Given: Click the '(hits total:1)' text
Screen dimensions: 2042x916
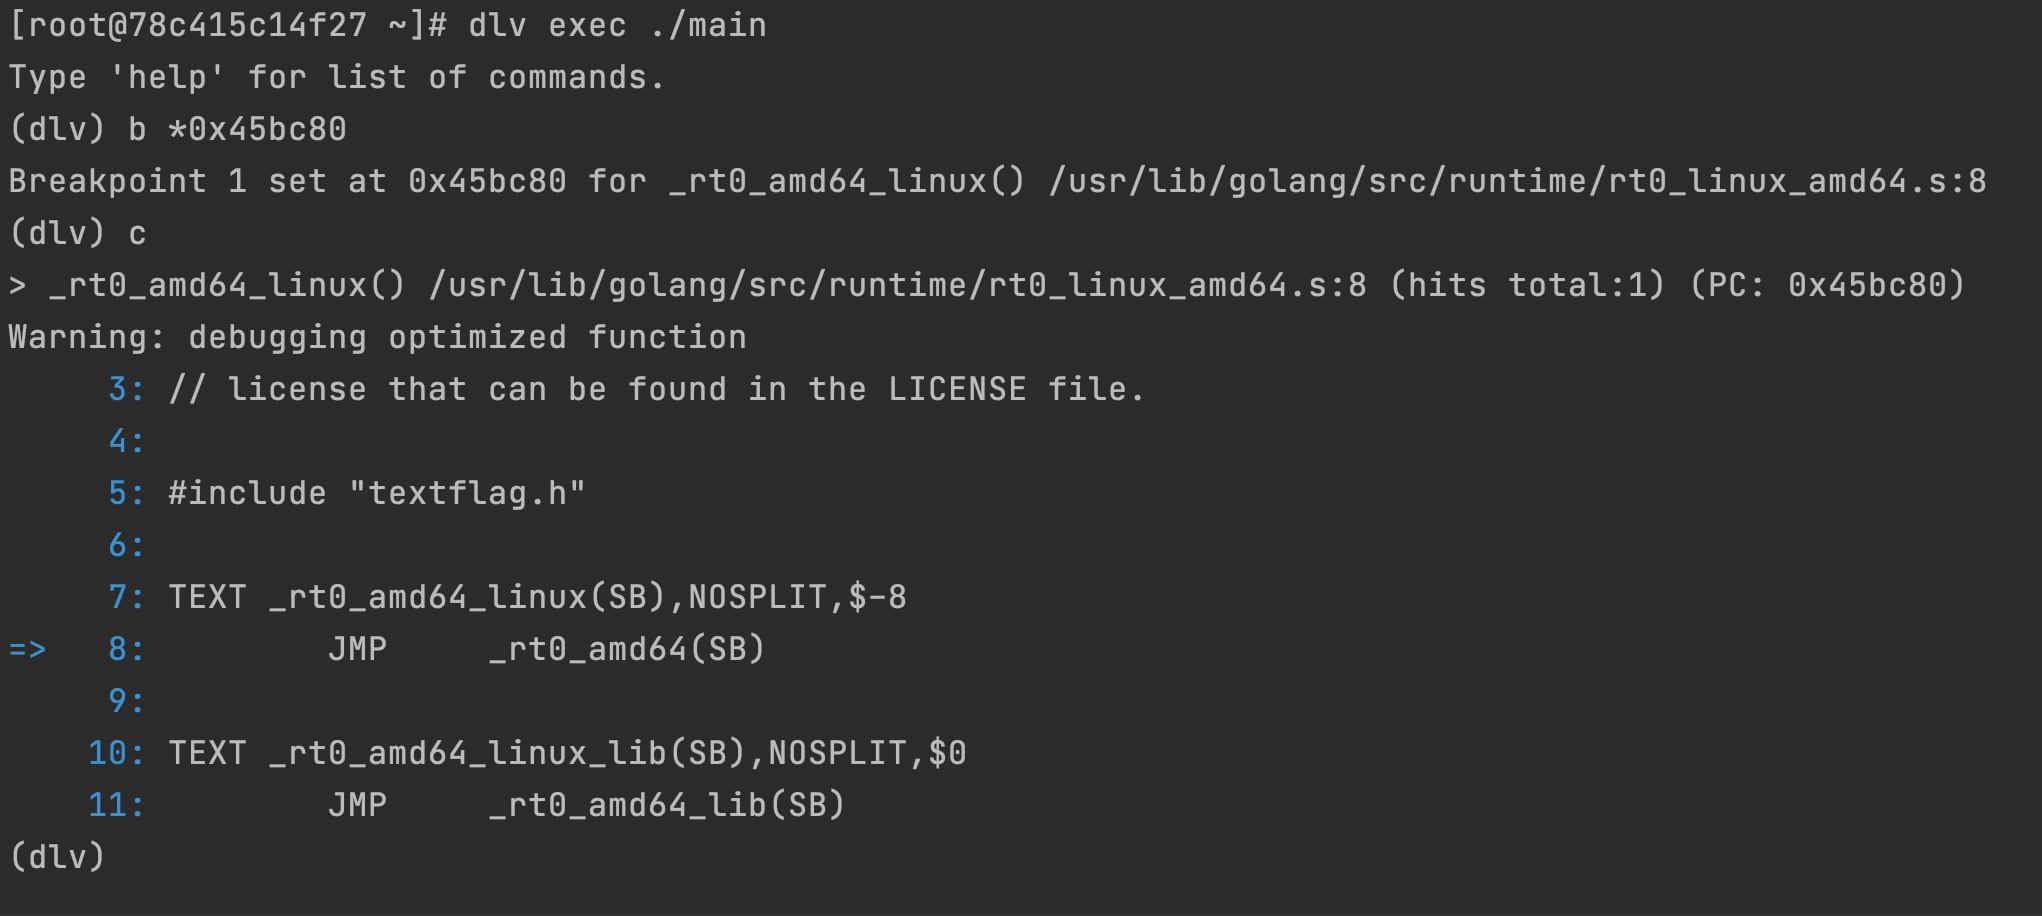Looking at the screenshot, I should 1527,285.
